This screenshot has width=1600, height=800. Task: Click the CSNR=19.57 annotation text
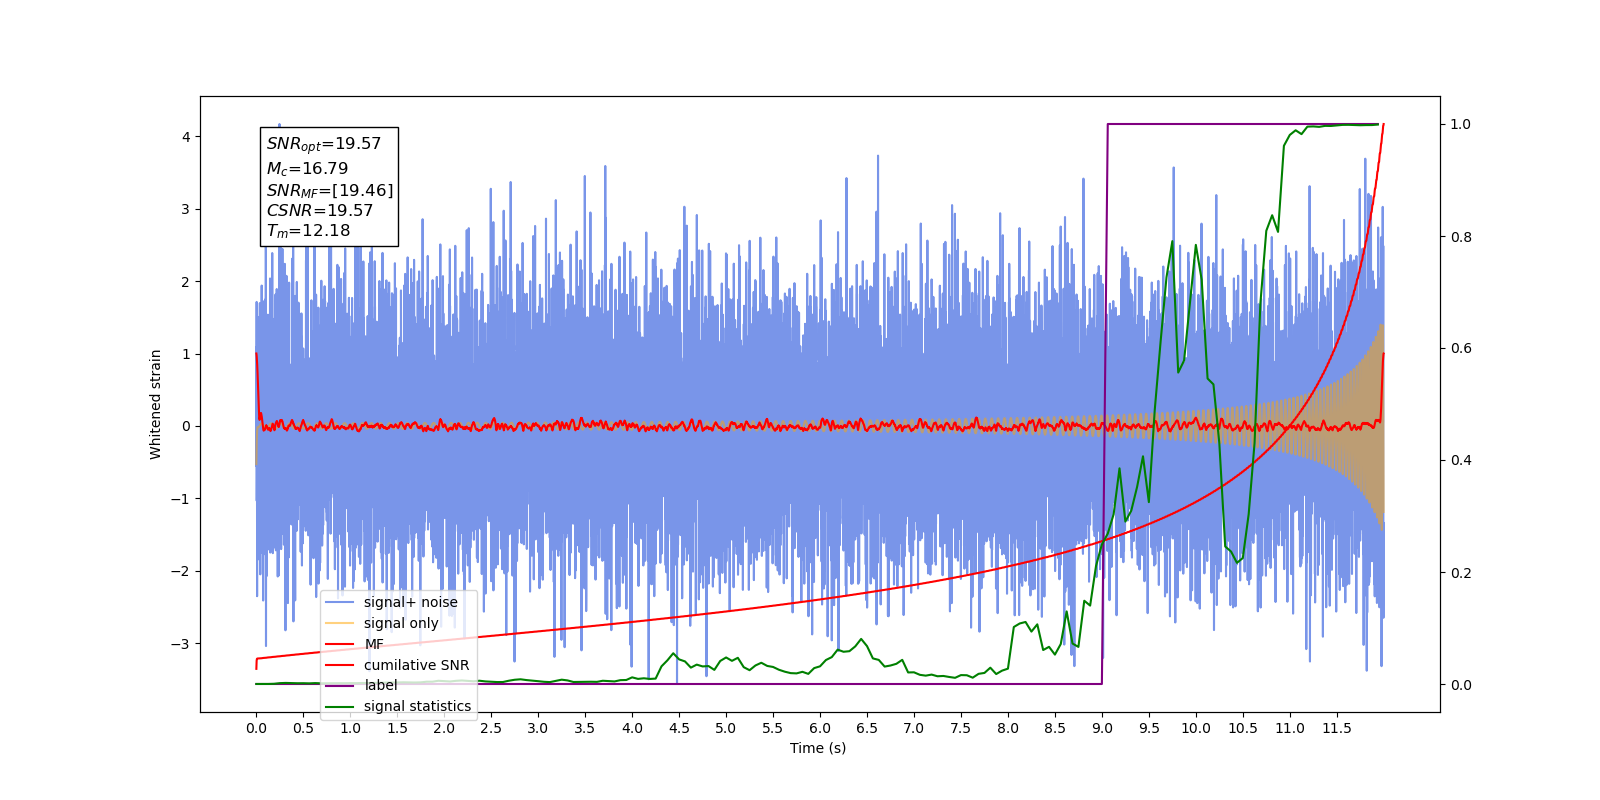pyautogui.click(x=320, y=211)
